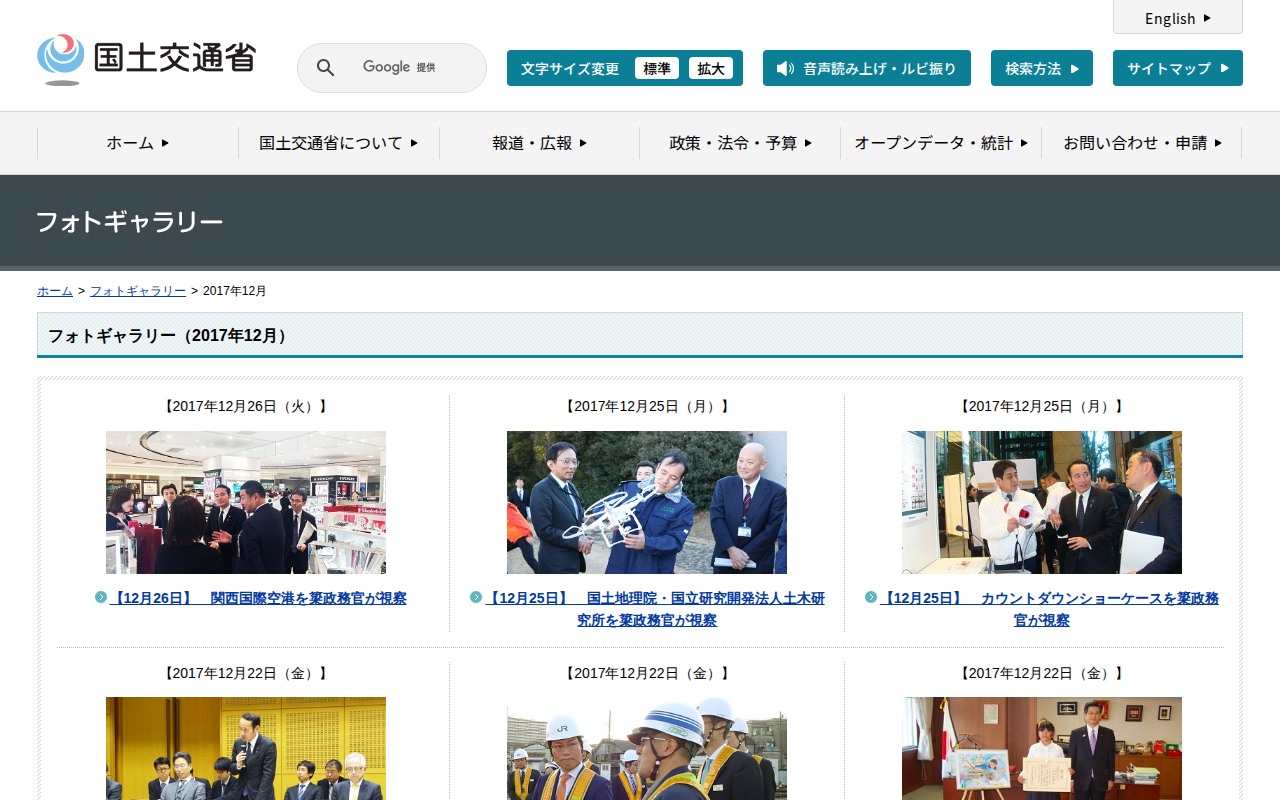Switch language to English

tap(1178, 18)
